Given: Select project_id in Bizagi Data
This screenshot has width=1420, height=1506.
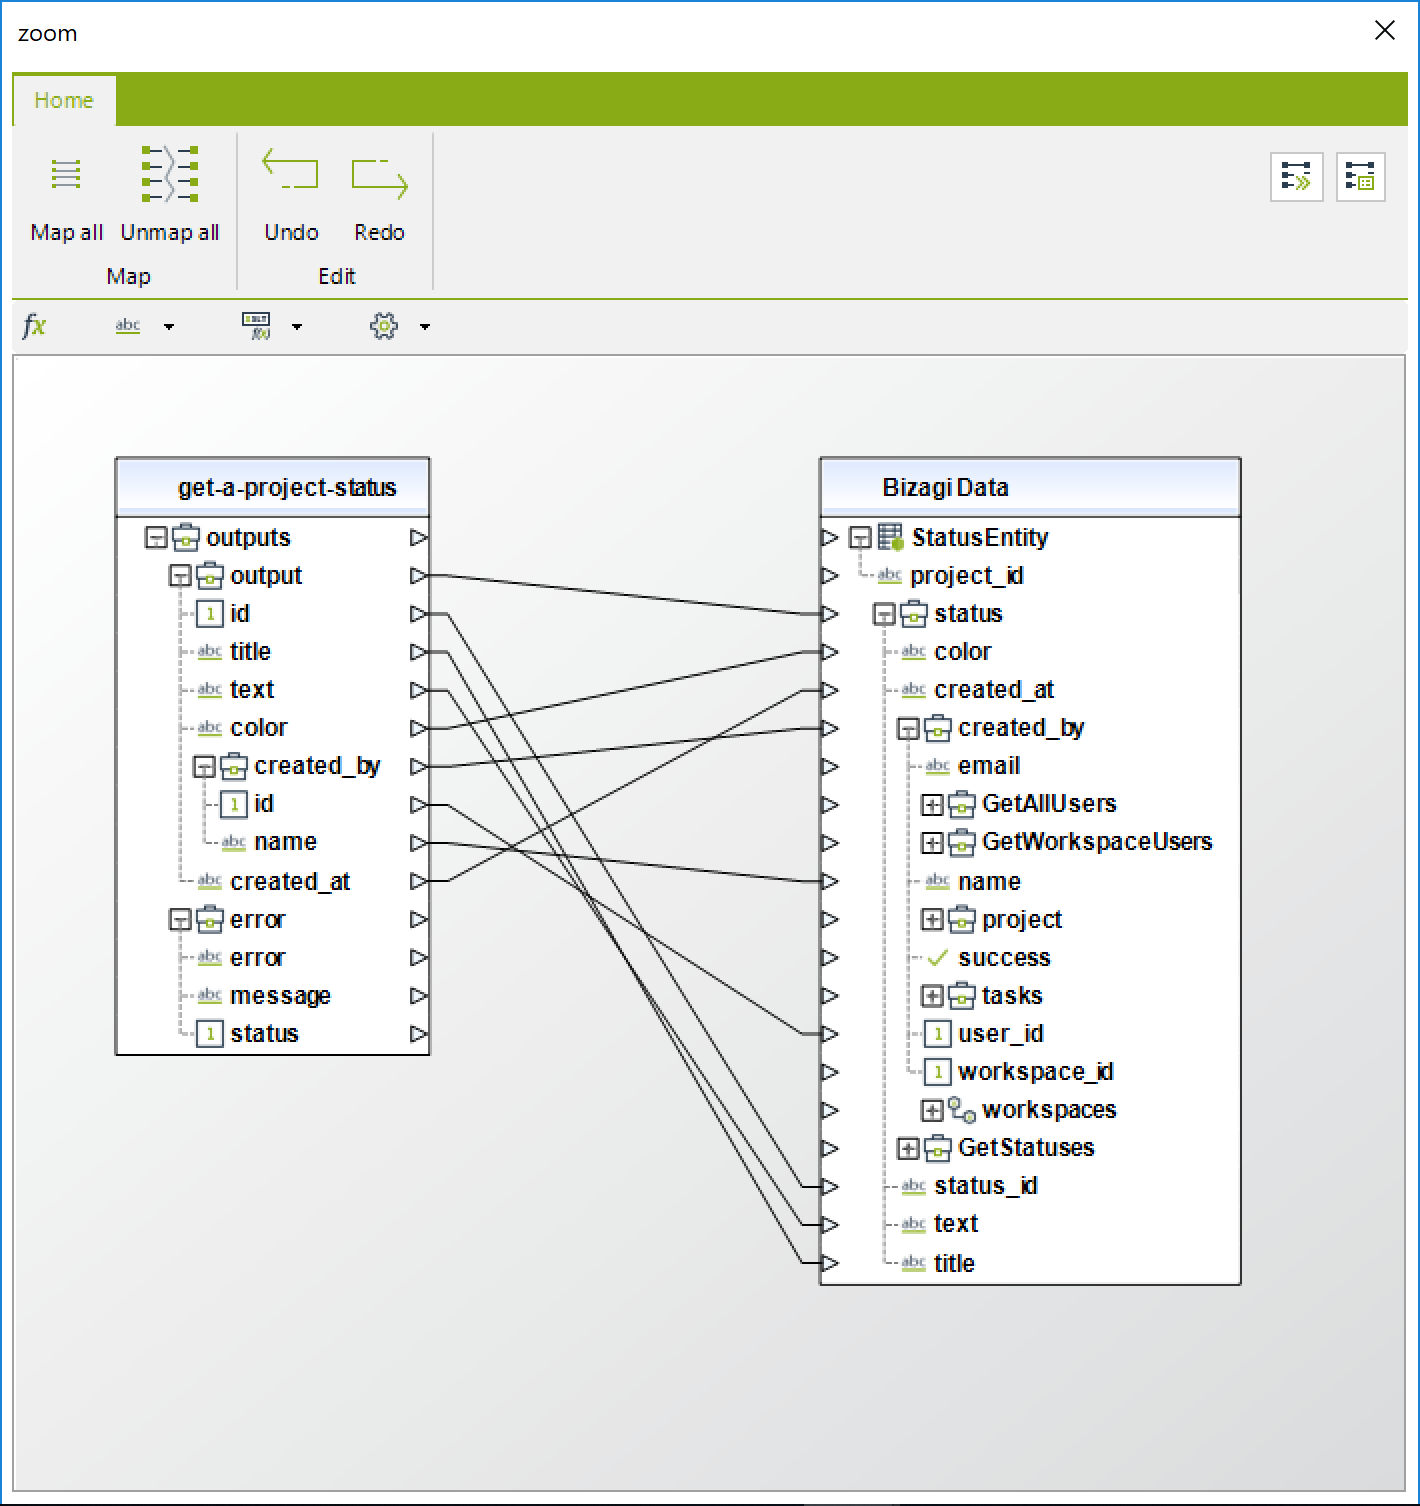Looking at the screenshot, I should pyautogui.click(x=967, y=576).
